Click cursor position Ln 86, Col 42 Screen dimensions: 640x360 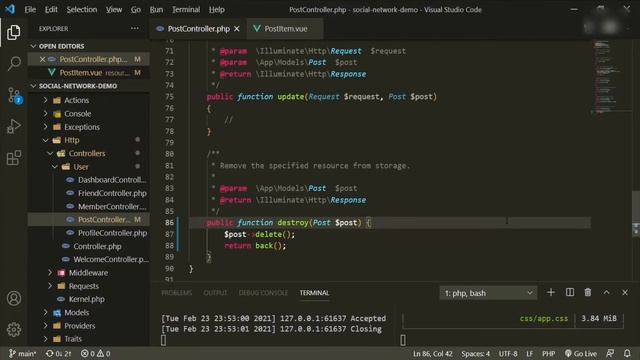point(432,353)
